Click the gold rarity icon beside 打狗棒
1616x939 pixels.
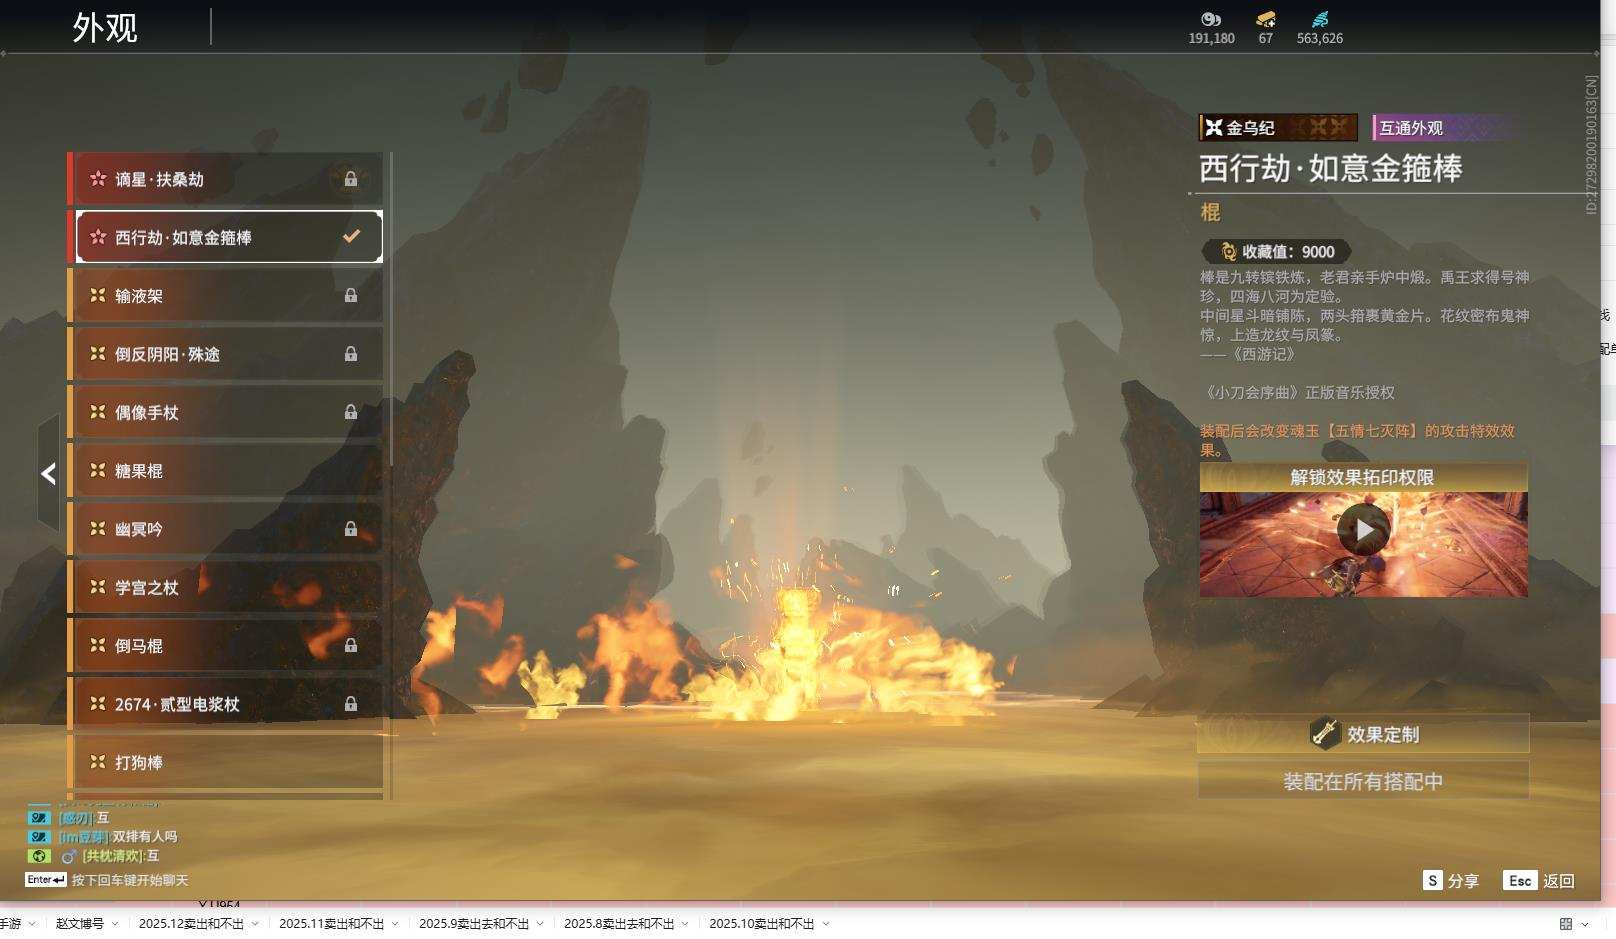[98, 762]
